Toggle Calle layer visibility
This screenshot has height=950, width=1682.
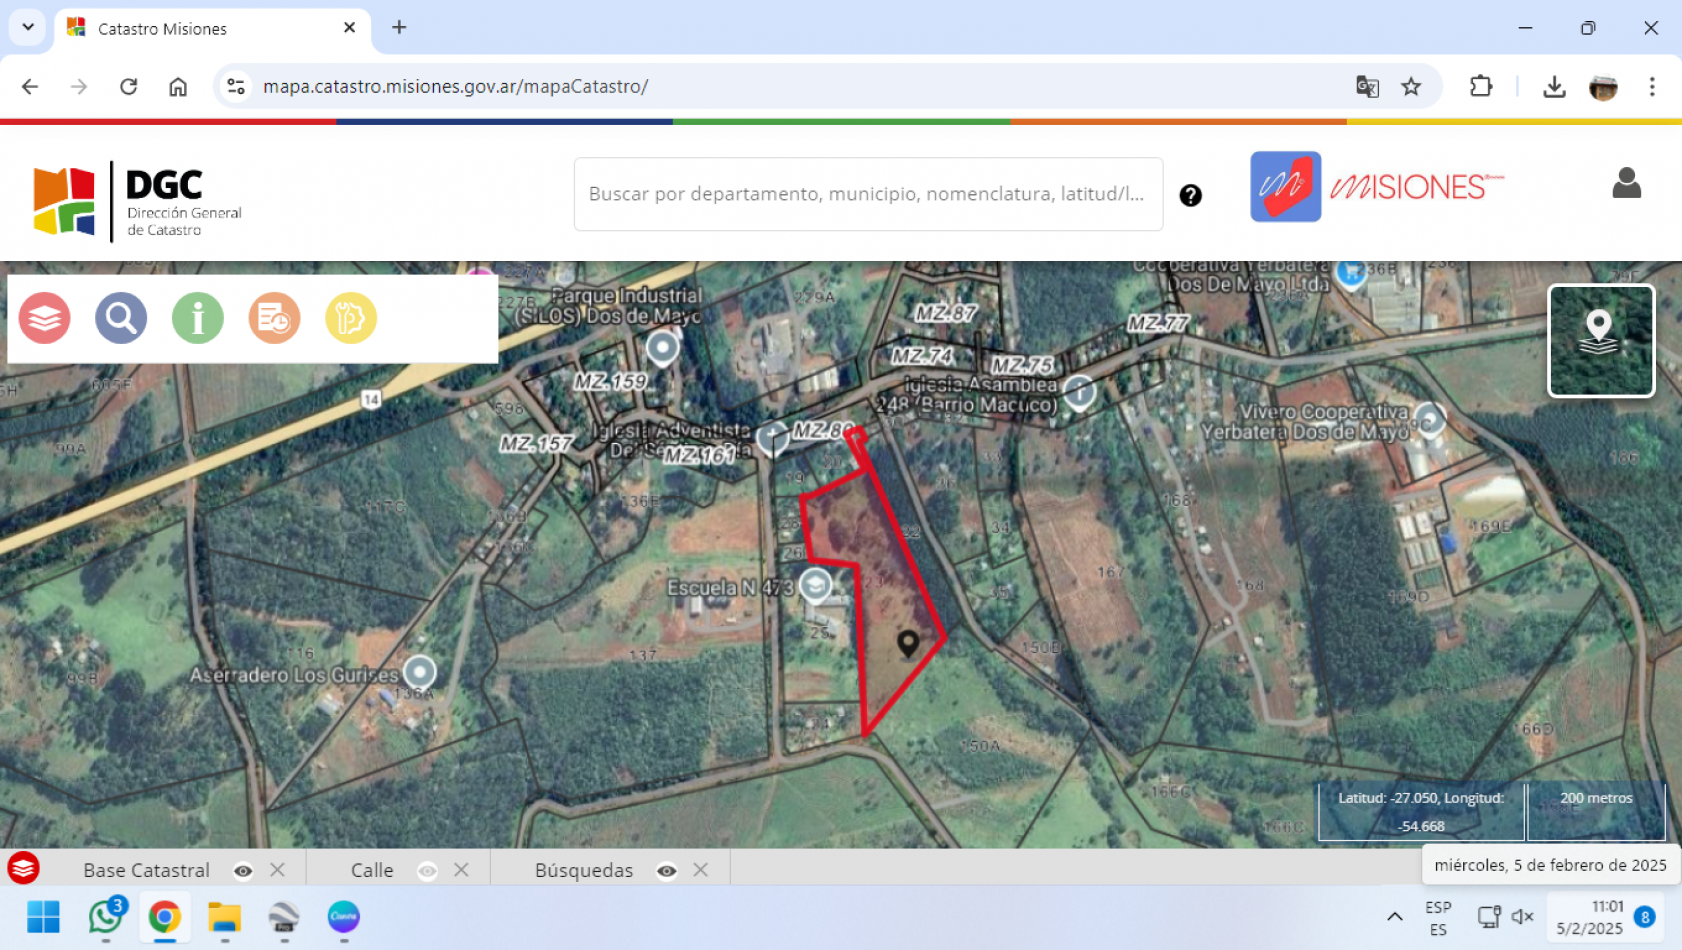427,871
